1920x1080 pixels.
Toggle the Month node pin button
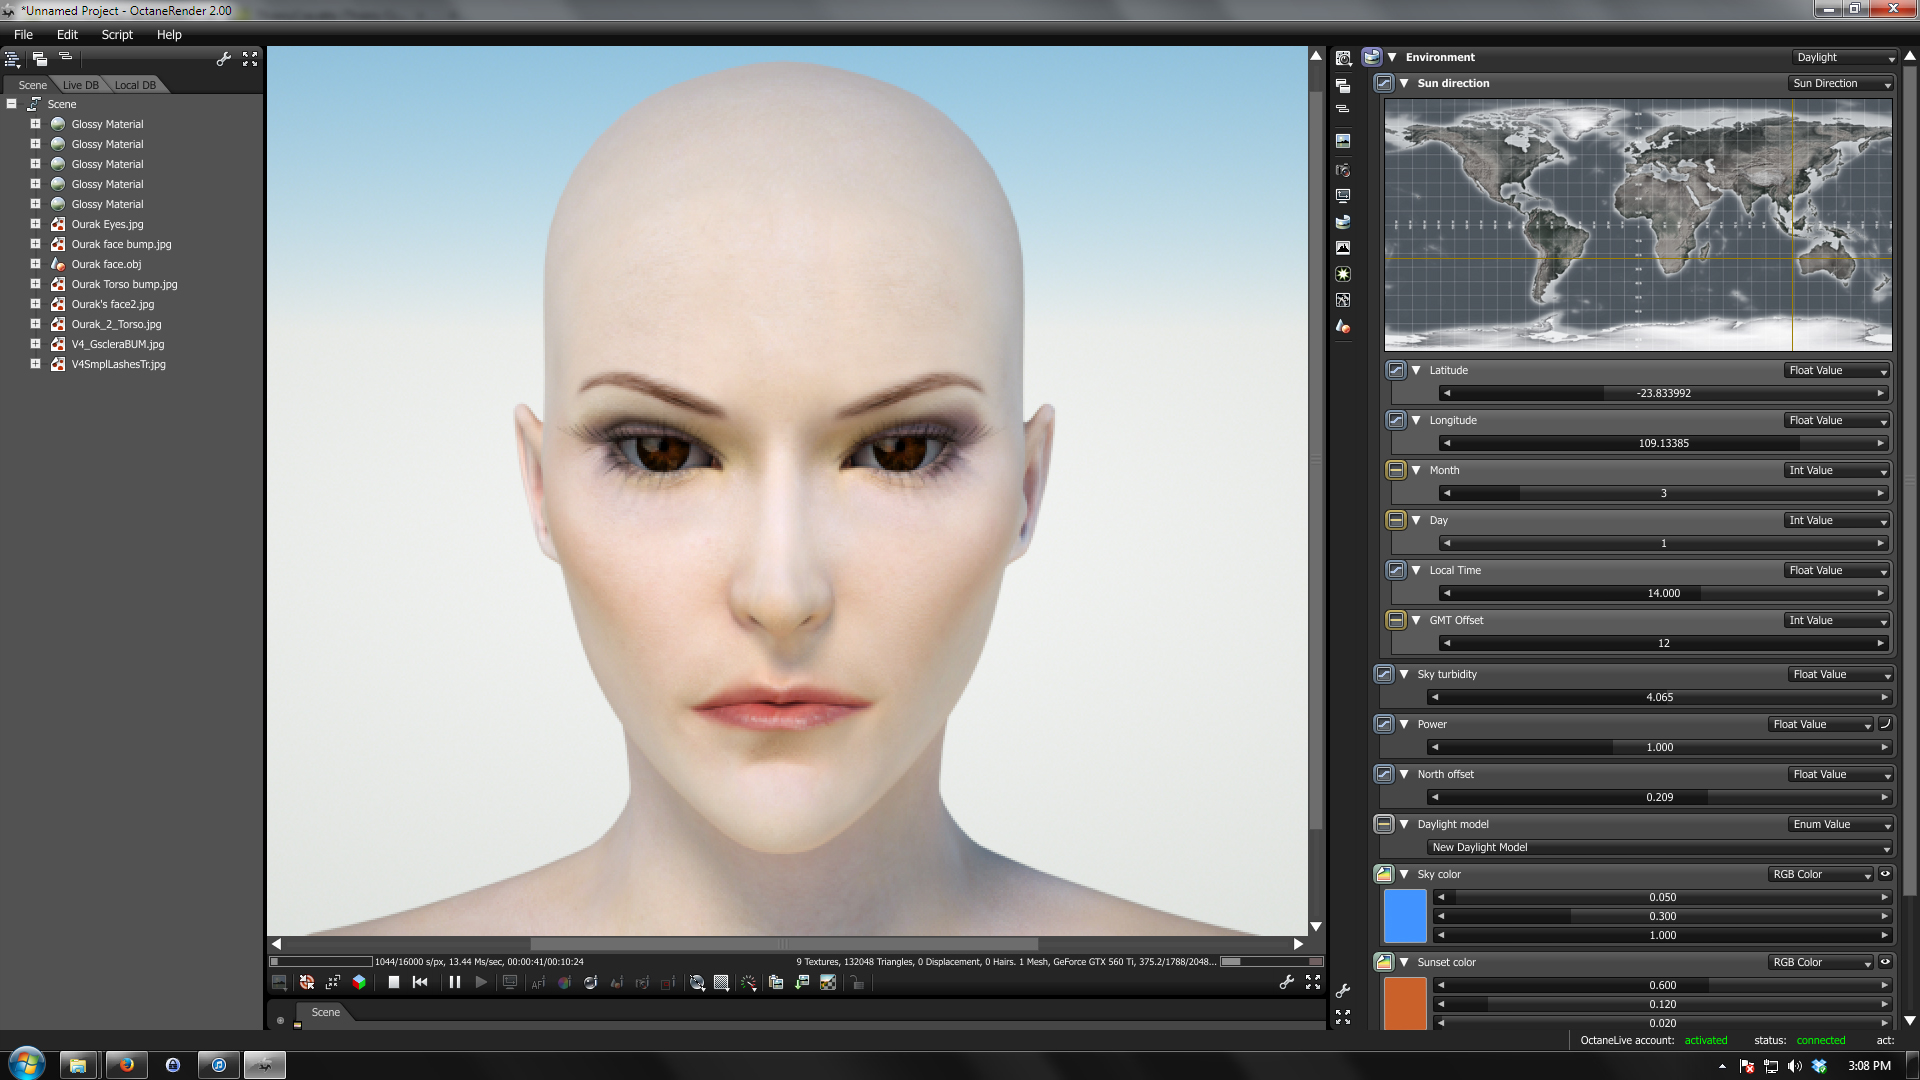point(1396,470)
